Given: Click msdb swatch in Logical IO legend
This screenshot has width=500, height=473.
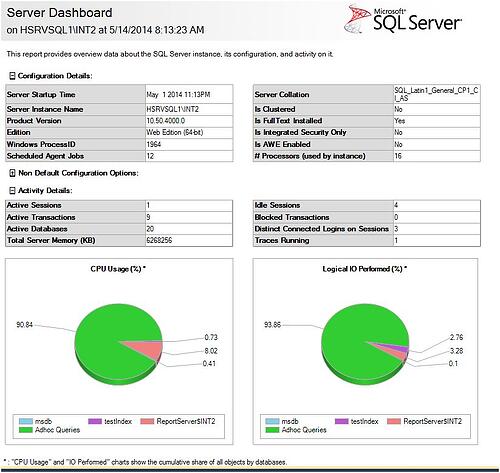Looking at the screenshot, I should pos(272,421).
